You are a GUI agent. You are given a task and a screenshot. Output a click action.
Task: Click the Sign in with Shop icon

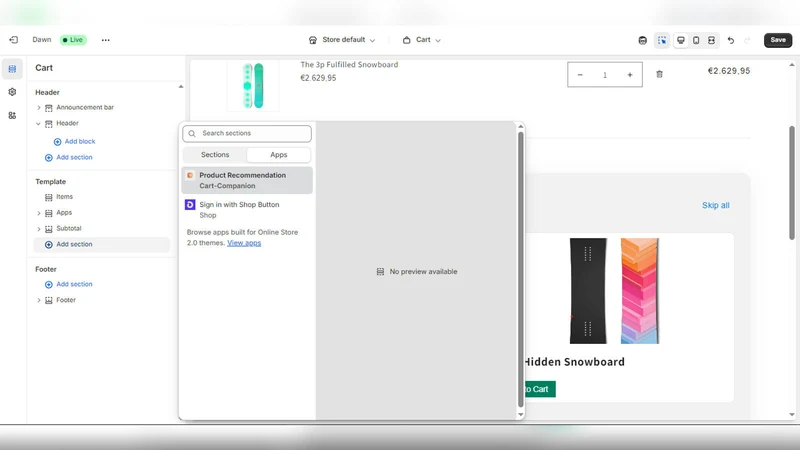tap(190, 205)
